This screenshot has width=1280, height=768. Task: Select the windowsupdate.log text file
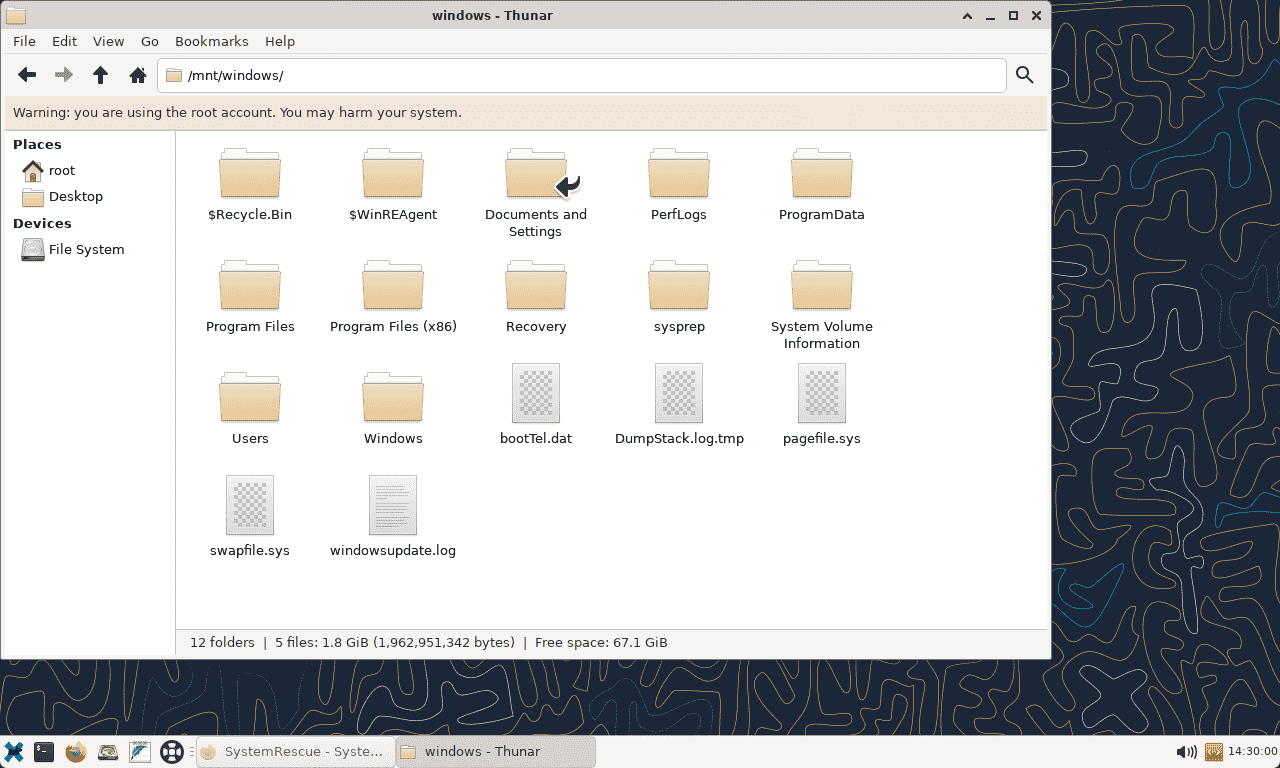coord(393,516)
